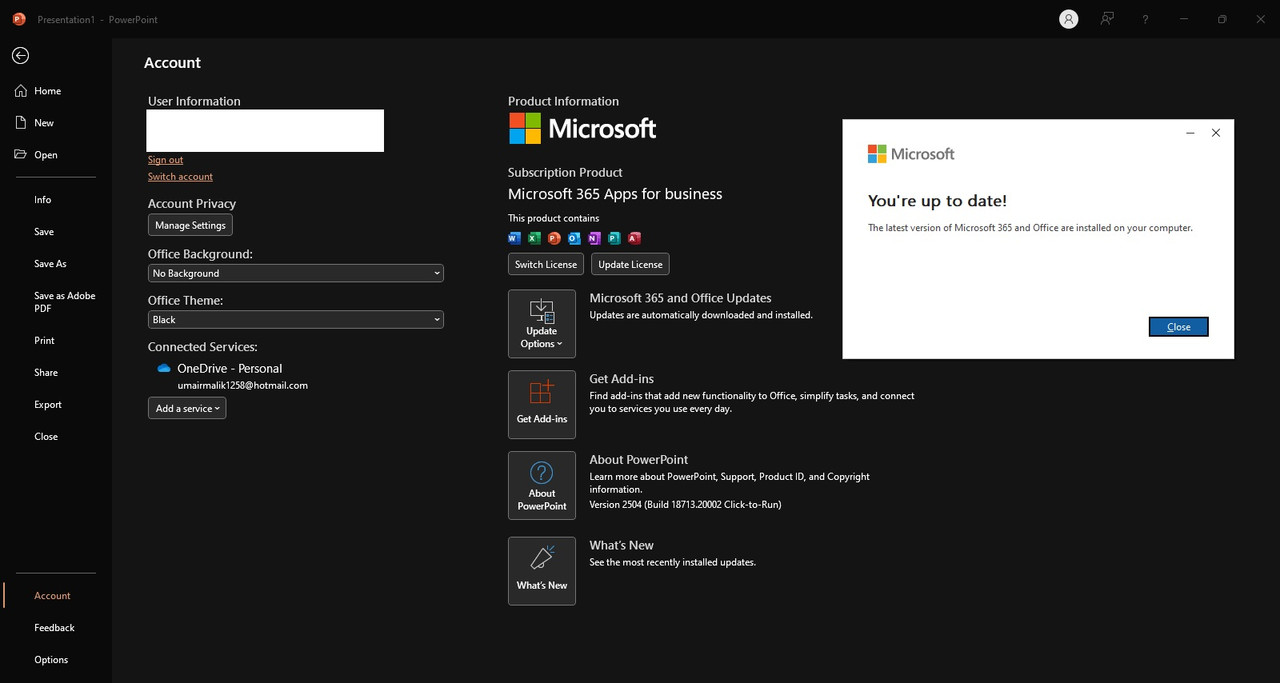Open the Print page

(x=44, y=341)
